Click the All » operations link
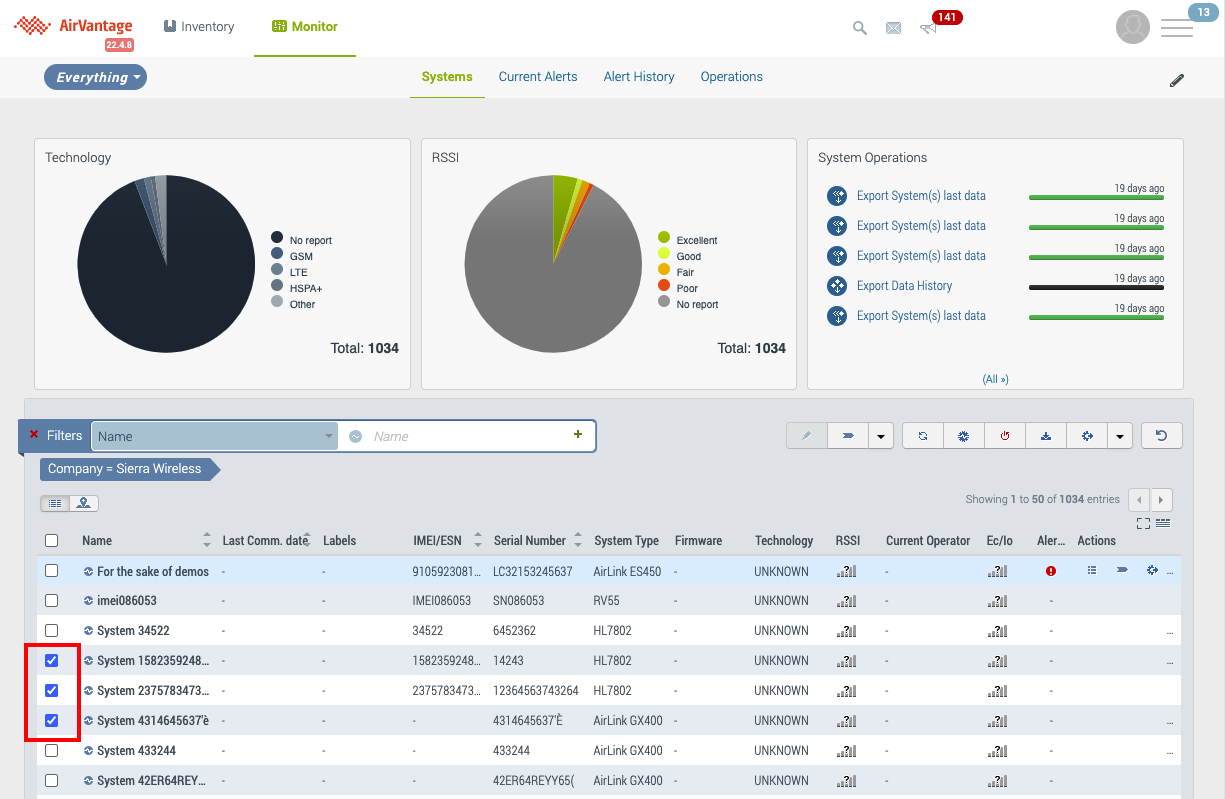The image size is (1225, 799). point(995,379)
